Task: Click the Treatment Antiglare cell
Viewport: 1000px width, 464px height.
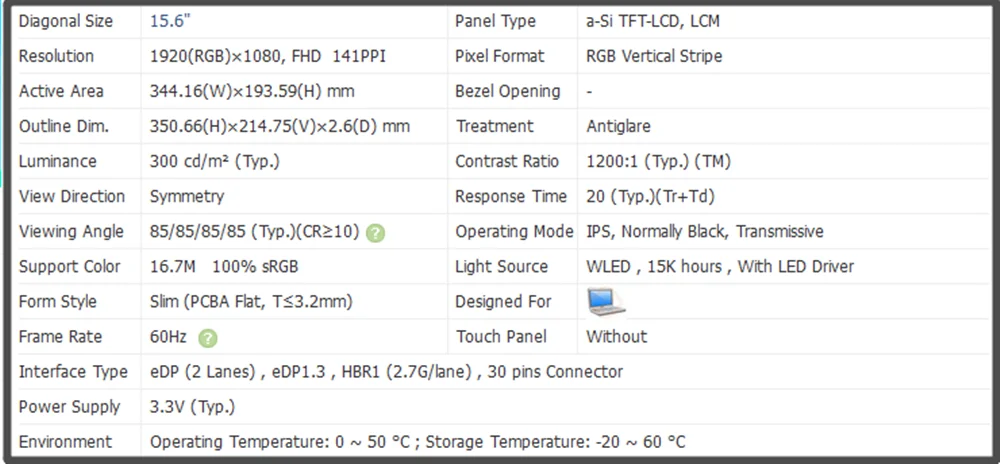Action: click(619, 126)
